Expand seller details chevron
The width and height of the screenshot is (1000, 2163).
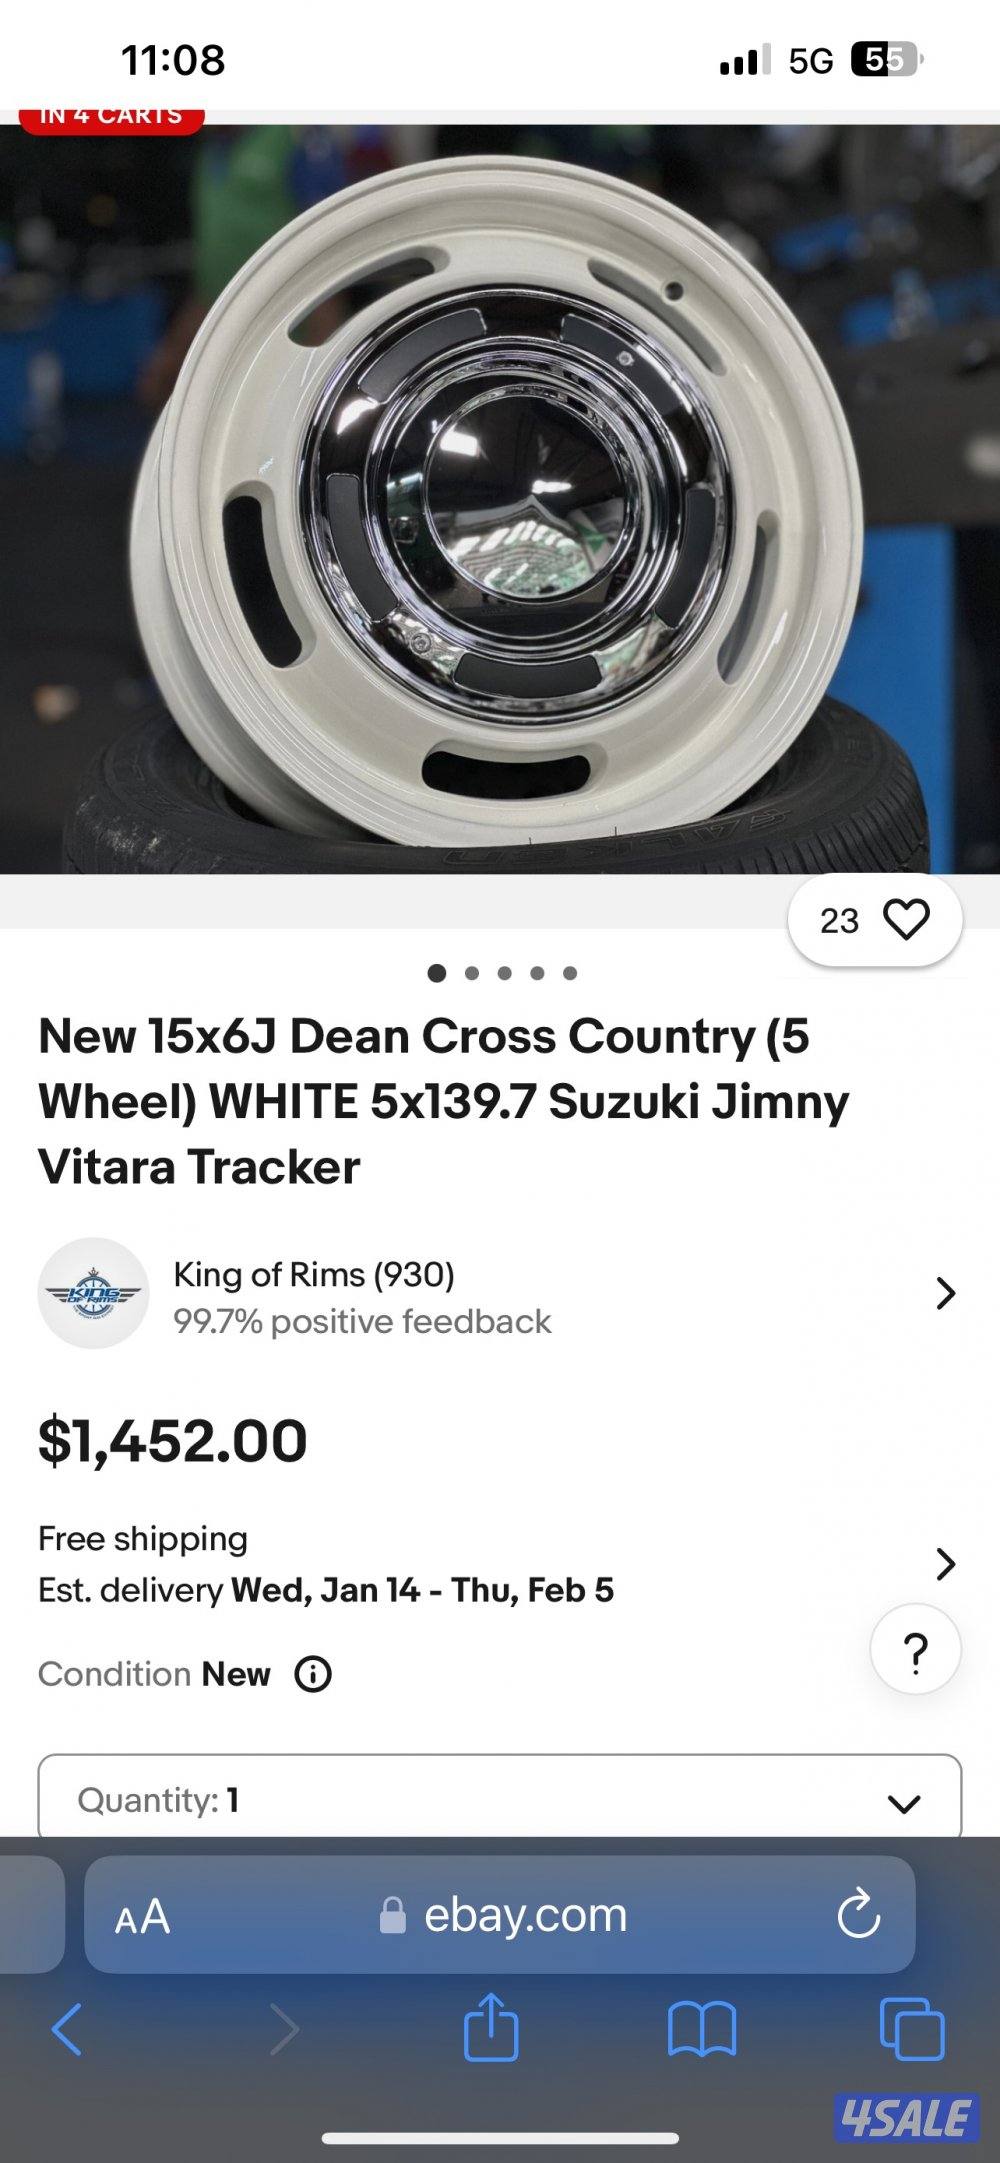[944, 1293]
